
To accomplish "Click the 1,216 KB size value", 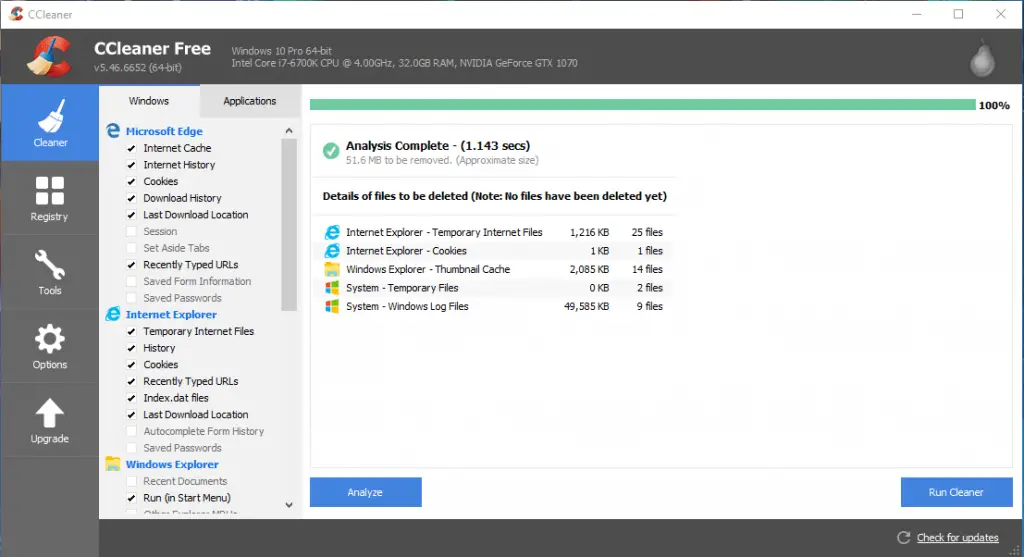I will click(589, 232).
